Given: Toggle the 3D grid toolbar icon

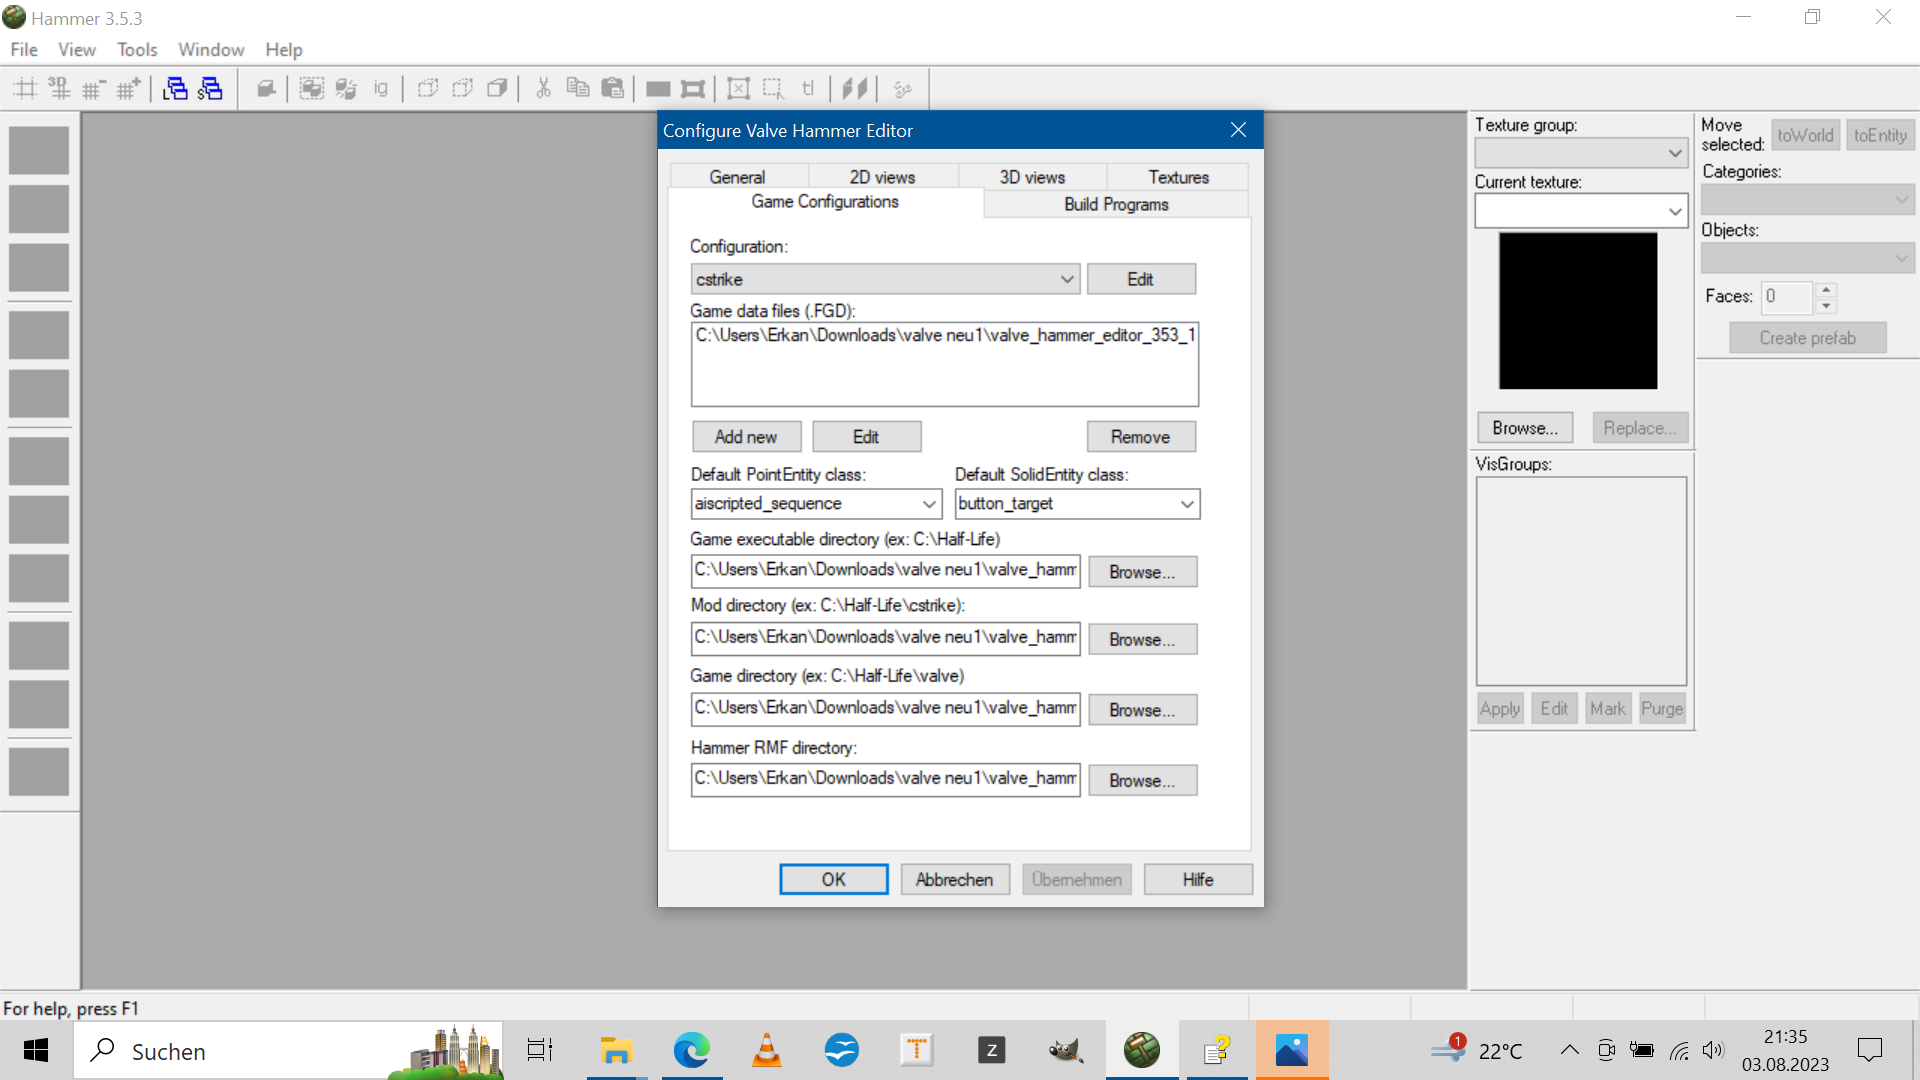Looking at the screenshot, I should pyautogui.click(x=59, y=89).
